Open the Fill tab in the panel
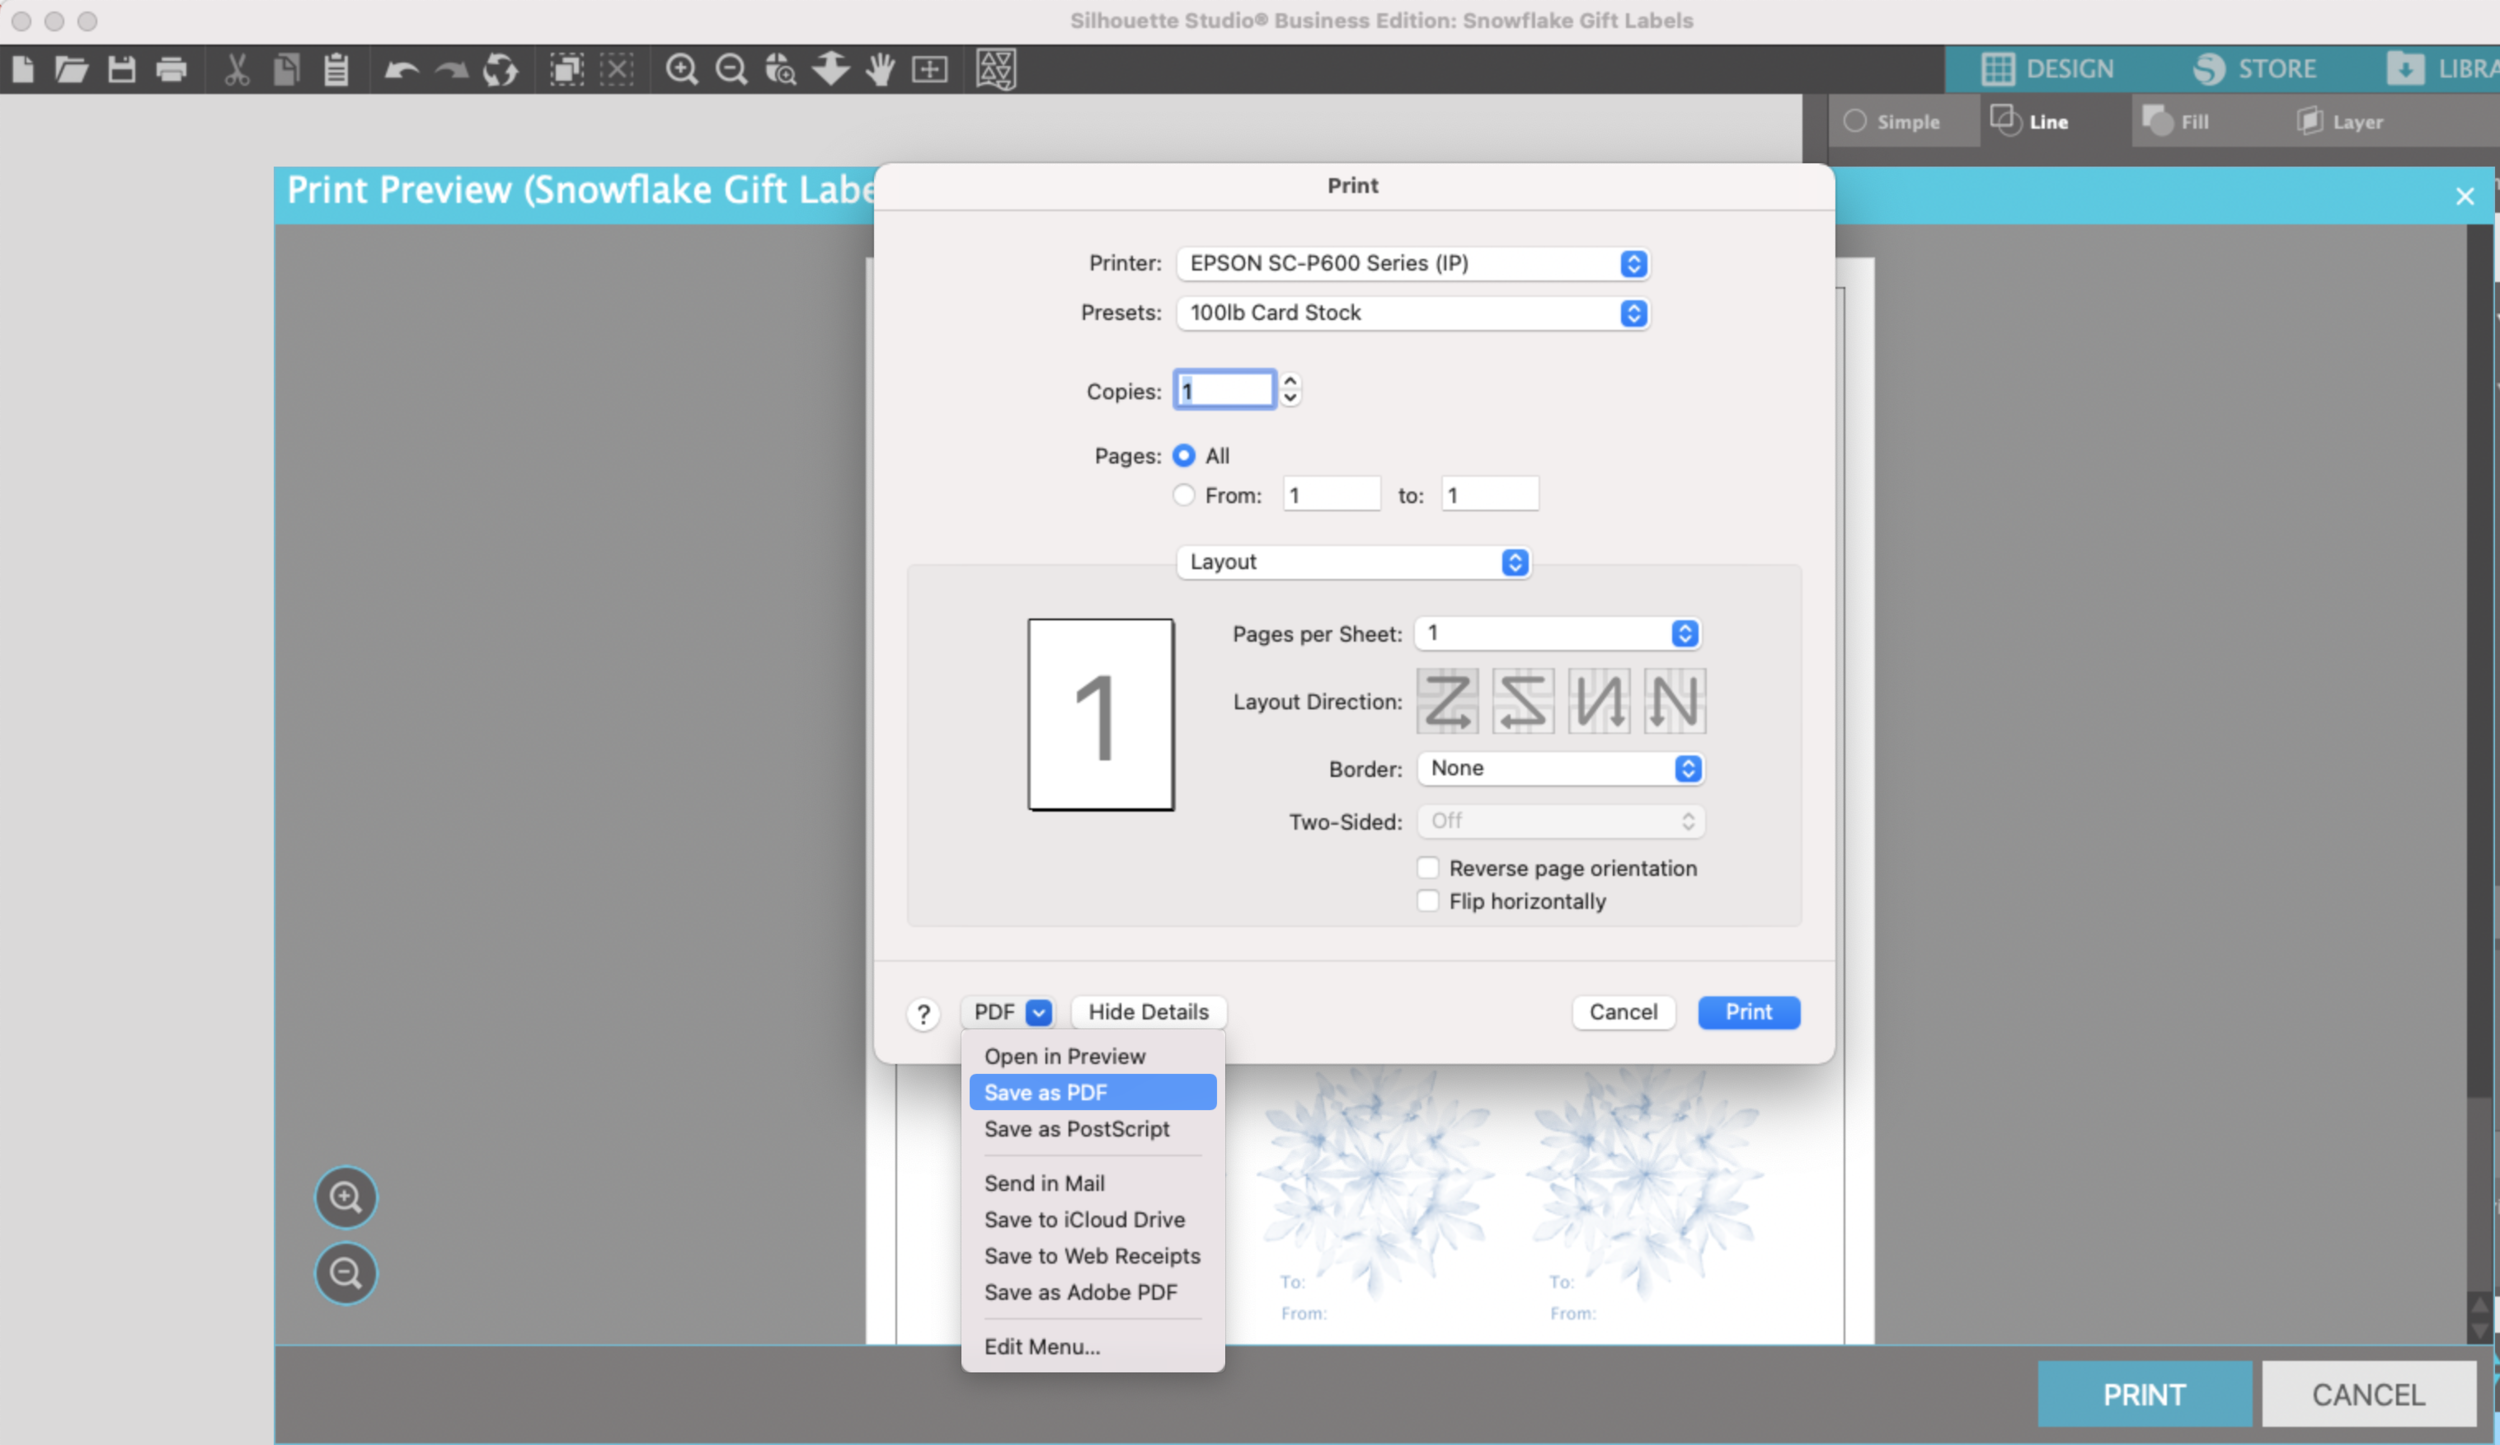The height and width of the screenshot is (1445, 2500). (2175, 122)
